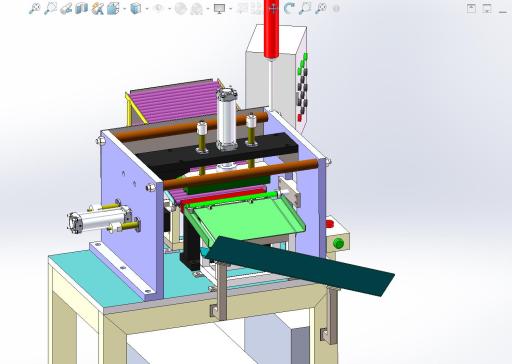Expand the View Settings dropdown arrow
The height and width of the screenshot is (364, 512).
[230, 9]
